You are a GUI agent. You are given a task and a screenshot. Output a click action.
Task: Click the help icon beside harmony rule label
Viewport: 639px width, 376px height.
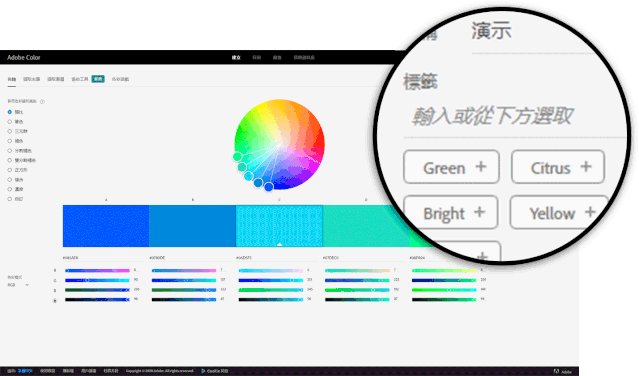point(42,101)
